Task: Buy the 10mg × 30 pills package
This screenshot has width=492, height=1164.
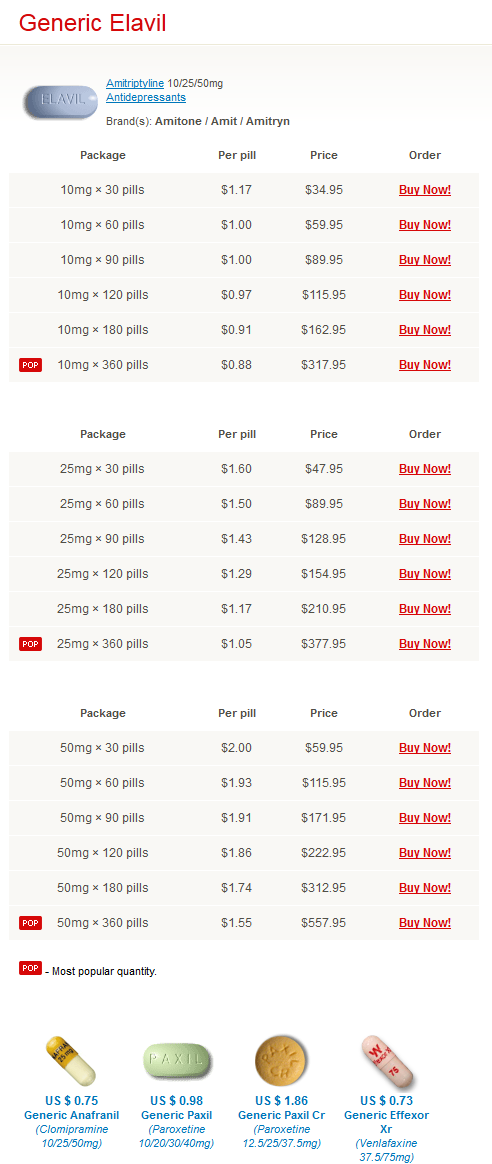Action: click(424, 190)
